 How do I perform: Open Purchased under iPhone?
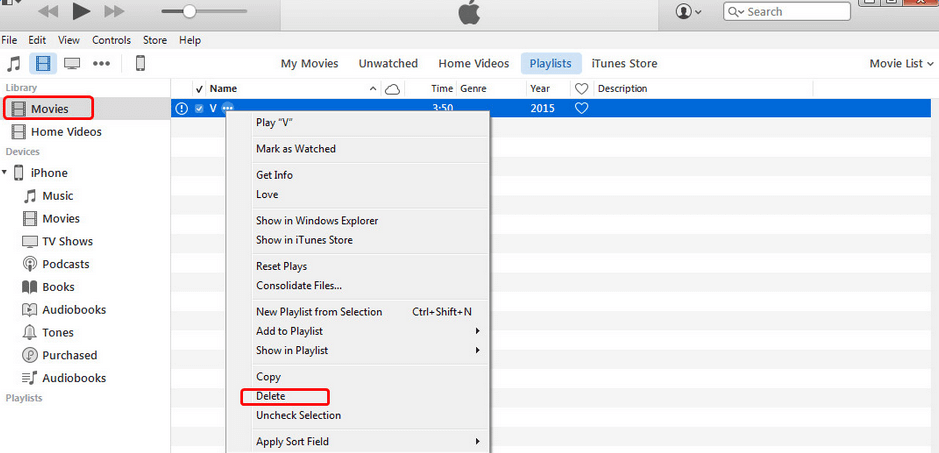(x=59, y=355)
